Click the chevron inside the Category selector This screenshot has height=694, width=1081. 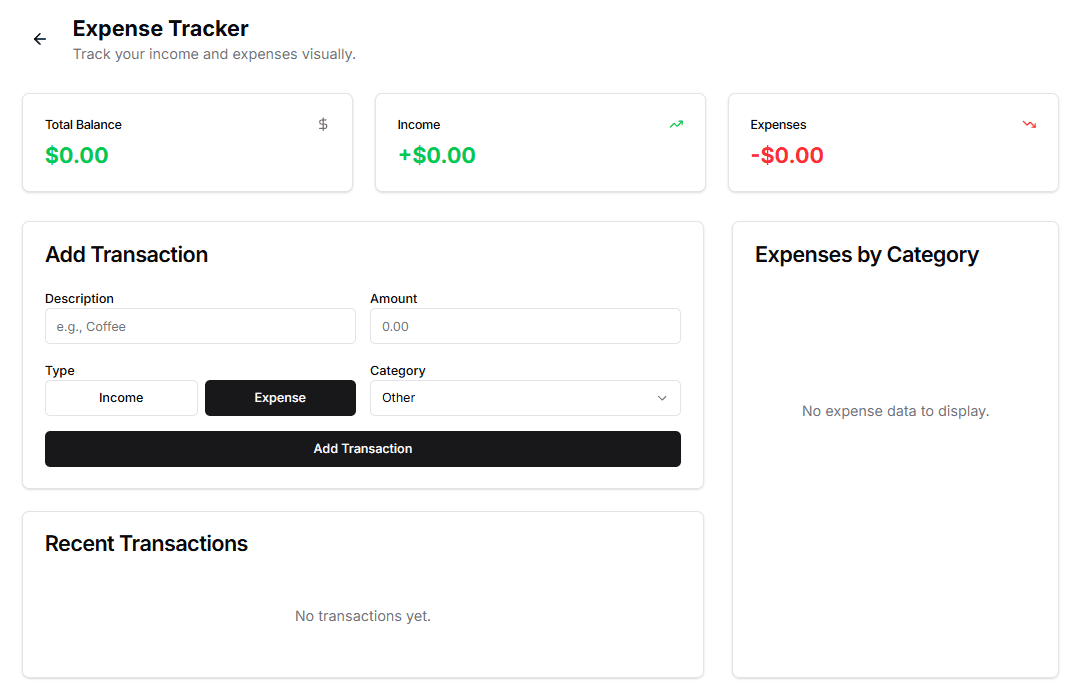click(x=662, y=398)
